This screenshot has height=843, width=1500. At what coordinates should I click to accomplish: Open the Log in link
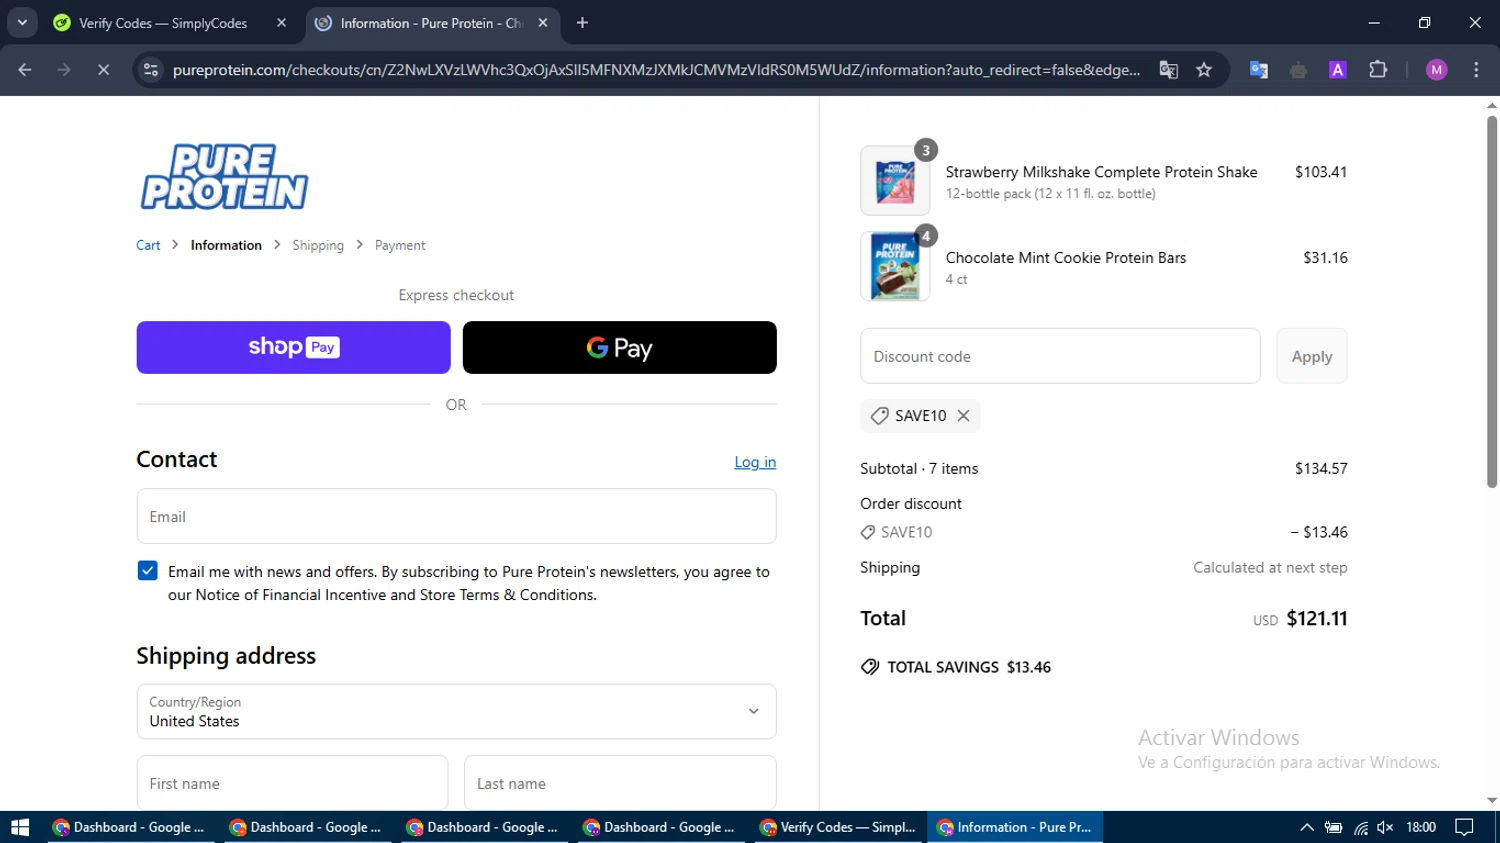(755, 462)
